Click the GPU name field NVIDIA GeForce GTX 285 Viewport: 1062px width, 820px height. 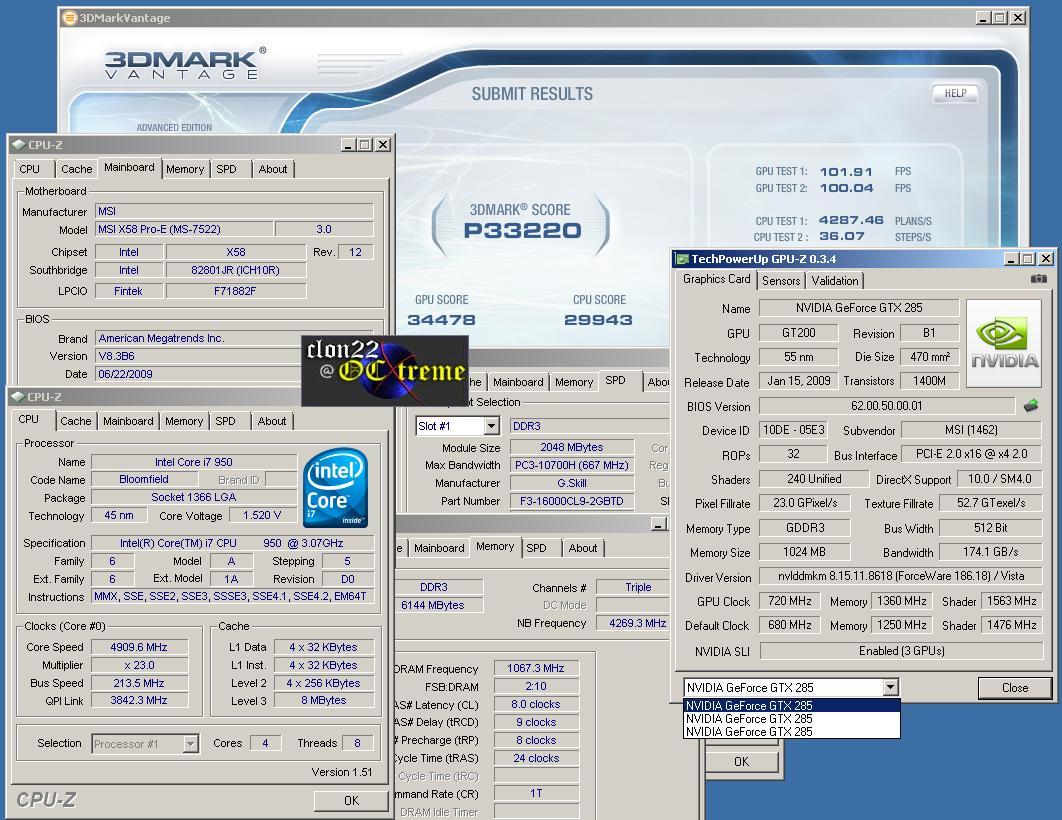coord(859,308)
